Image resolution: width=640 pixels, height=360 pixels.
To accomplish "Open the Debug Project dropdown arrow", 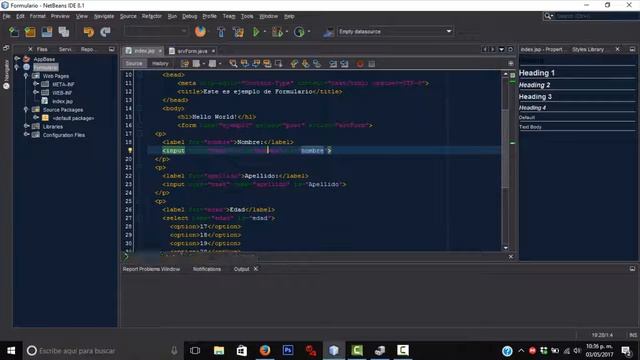I will click(287, 31).
